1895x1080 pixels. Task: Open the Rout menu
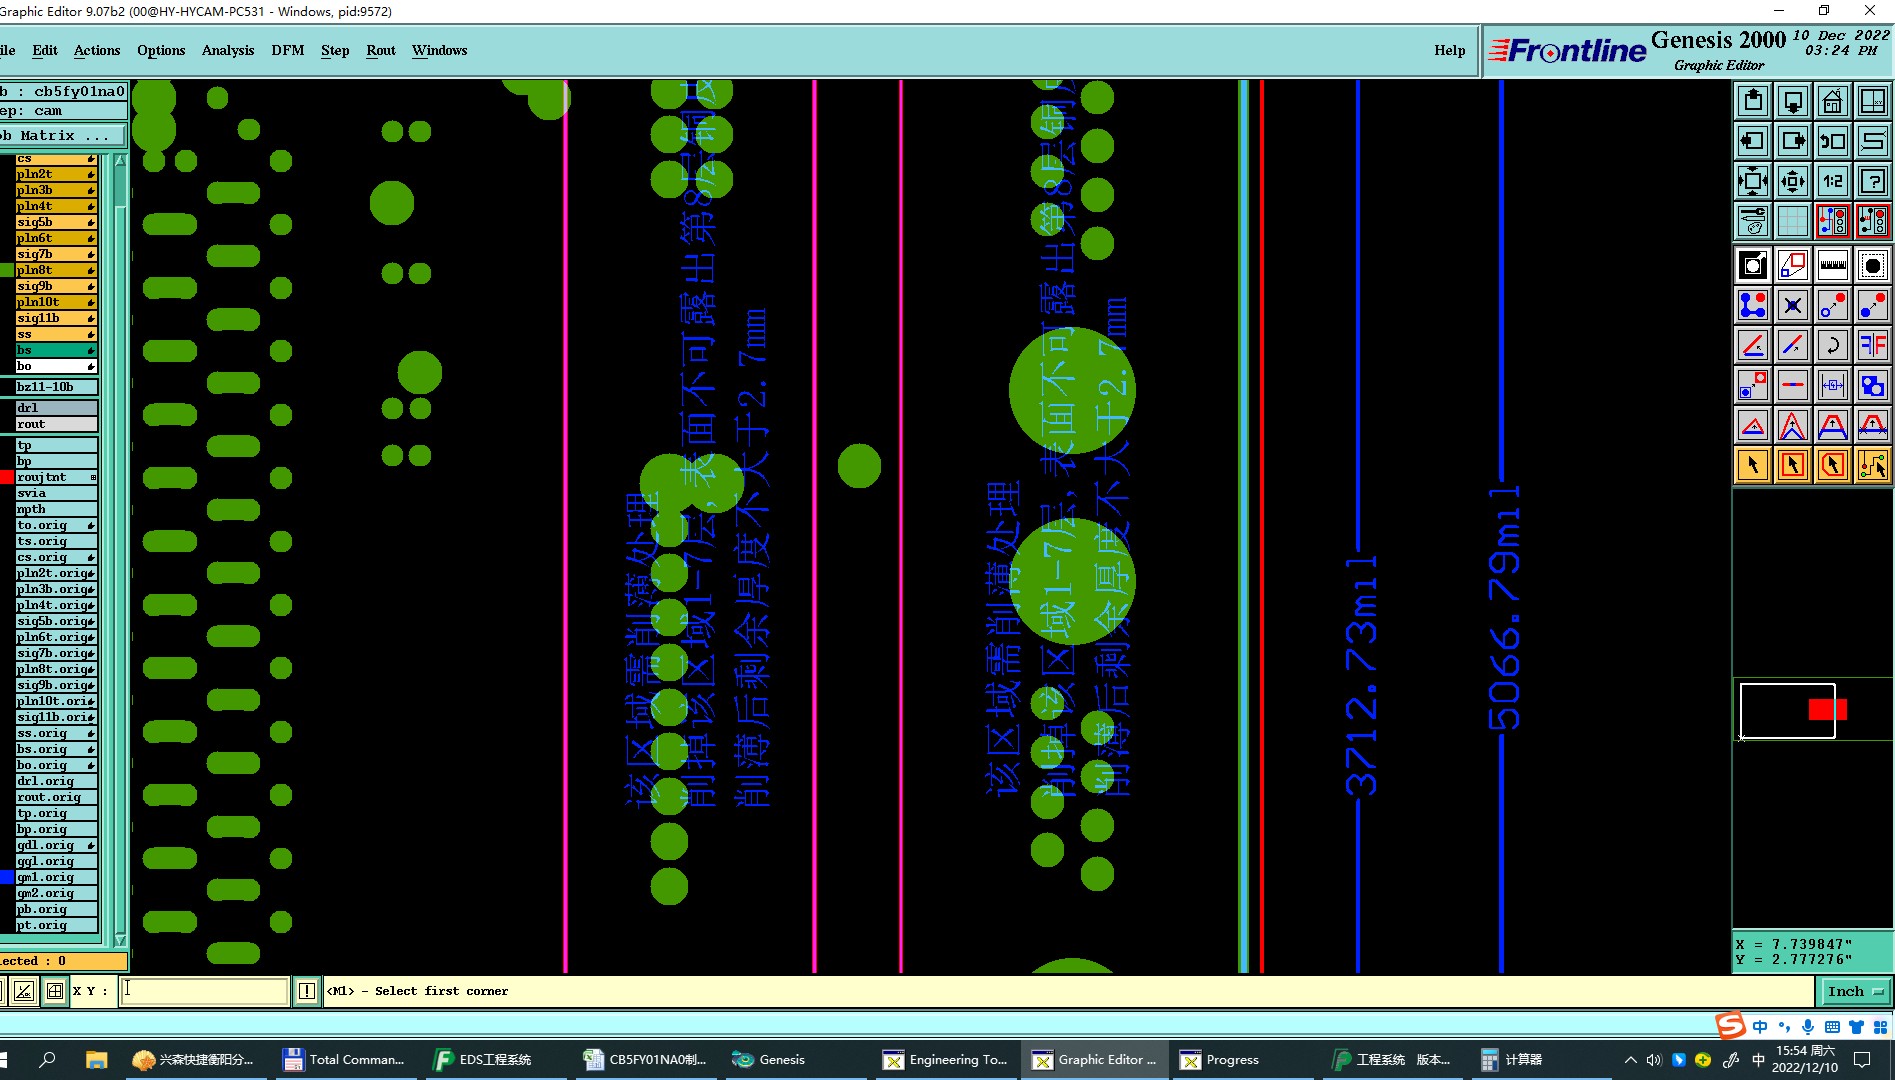pos(381,50)
